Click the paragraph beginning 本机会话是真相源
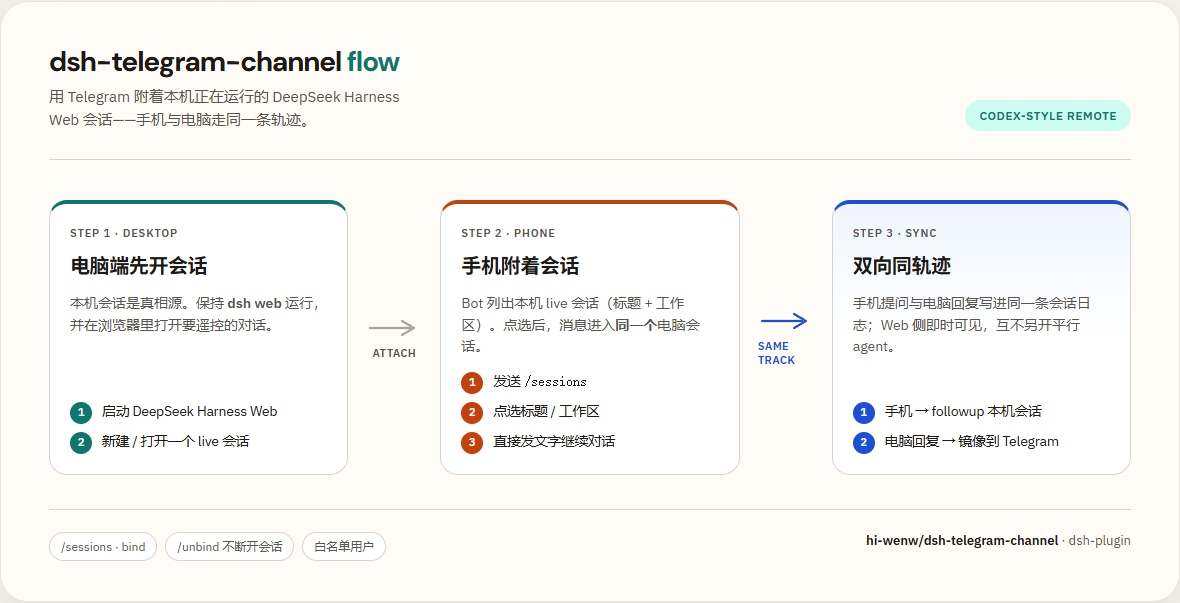 click(196, 314)
